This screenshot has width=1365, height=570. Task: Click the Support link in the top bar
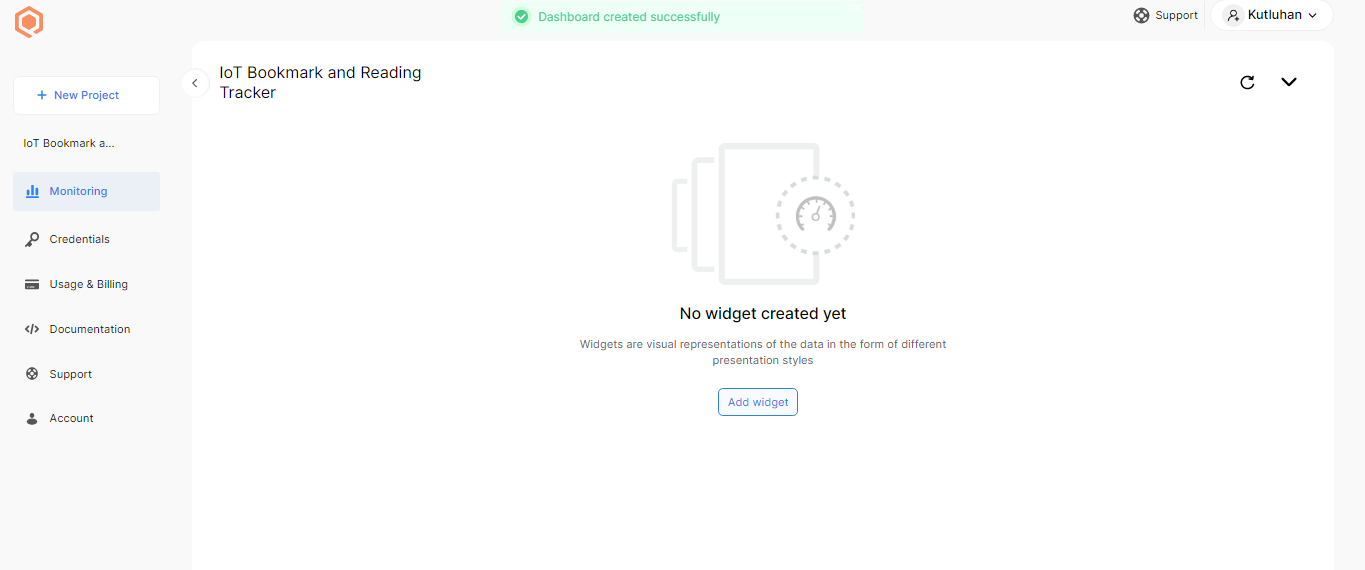(x=1166, y=15)
